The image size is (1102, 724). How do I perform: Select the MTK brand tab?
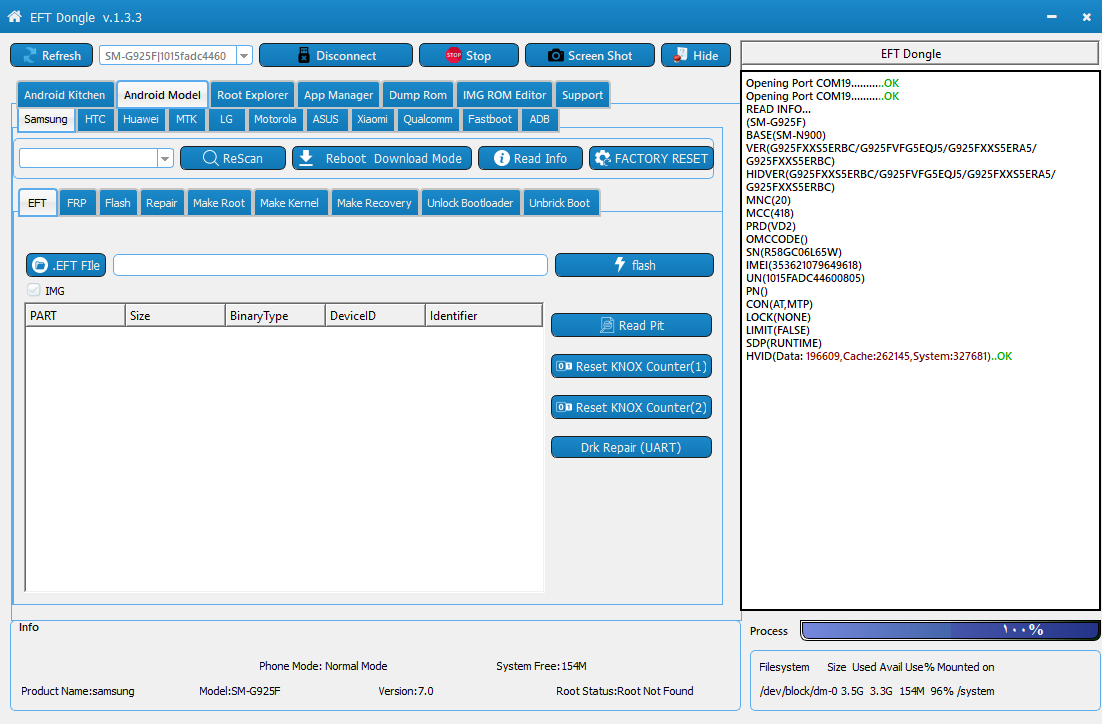186,119
